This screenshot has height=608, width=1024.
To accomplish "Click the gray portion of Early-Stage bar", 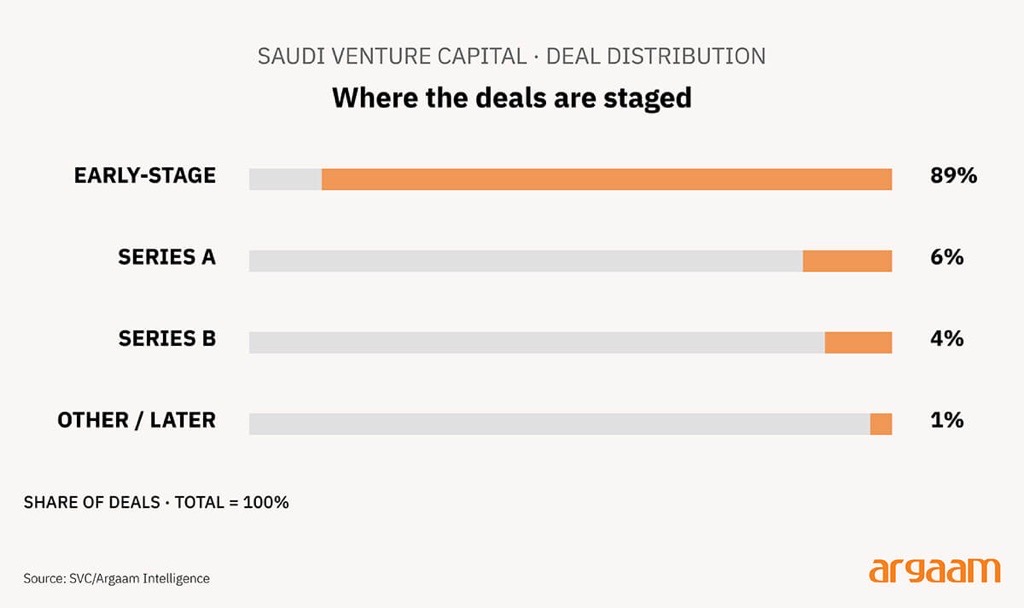I will click(x=285, y=179).
